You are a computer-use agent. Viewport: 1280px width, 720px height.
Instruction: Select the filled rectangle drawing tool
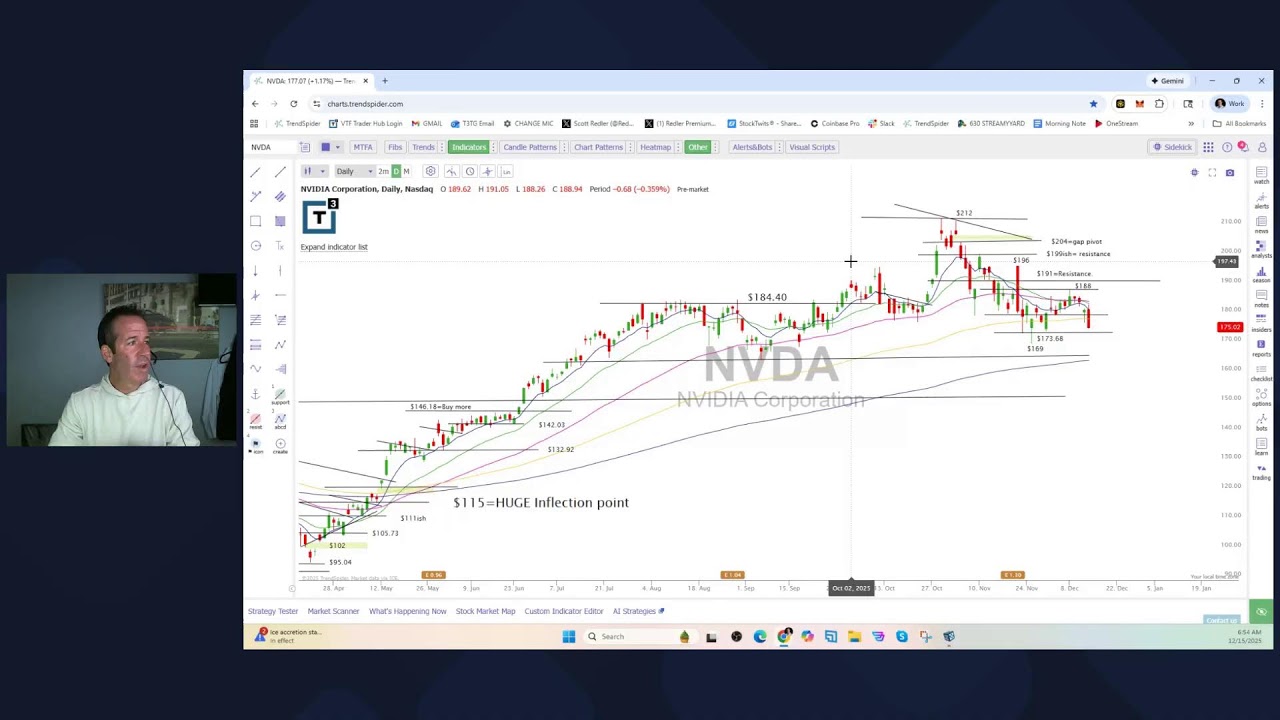(280, 221)
